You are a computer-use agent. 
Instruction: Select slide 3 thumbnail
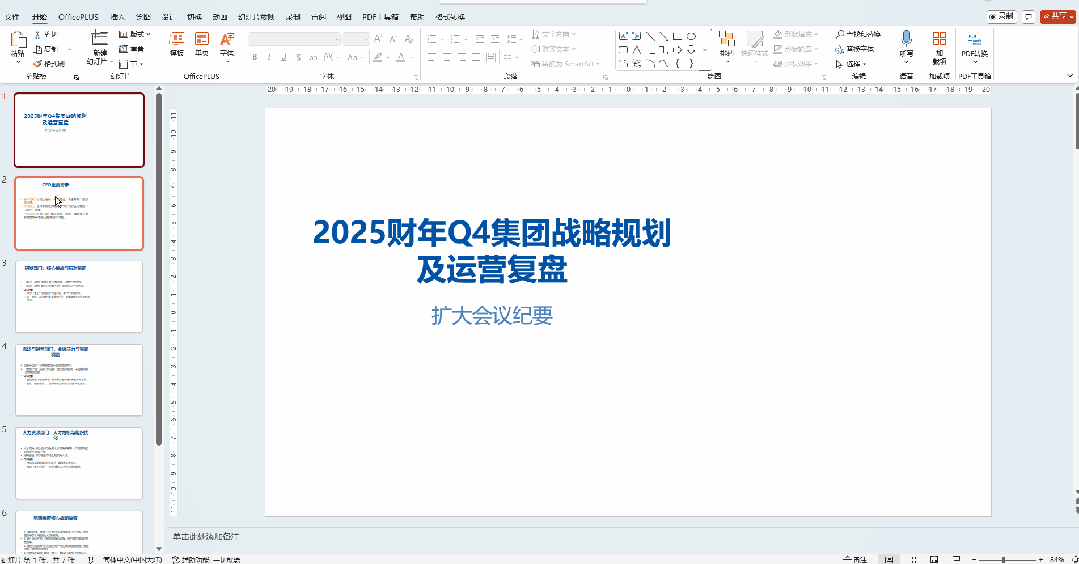(79, 296)
